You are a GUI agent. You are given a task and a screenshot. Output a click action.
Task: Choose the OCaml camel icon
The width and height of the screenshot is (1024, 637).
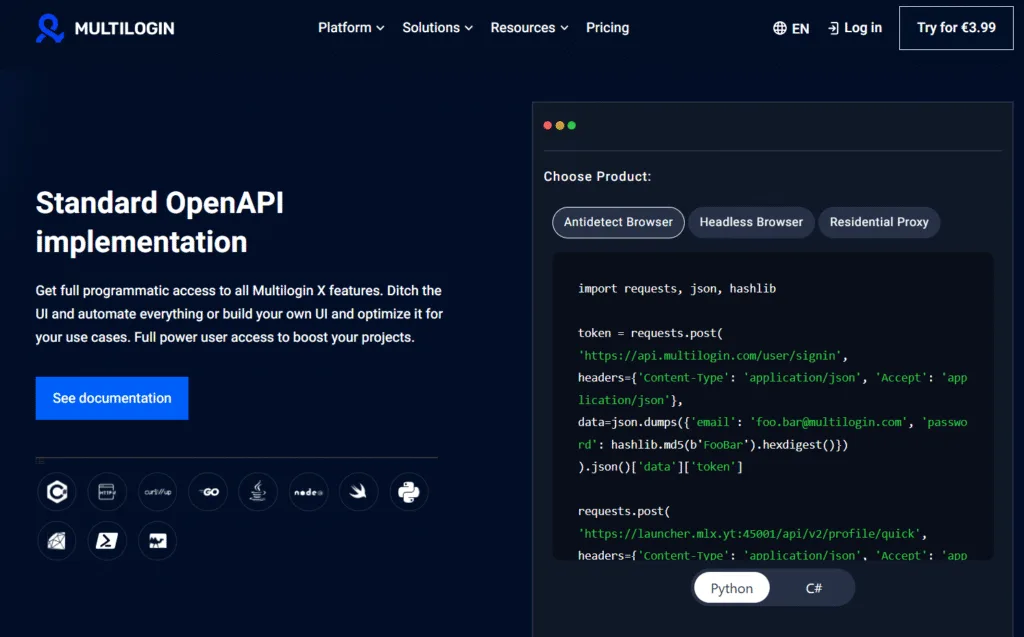pos(157,541)
